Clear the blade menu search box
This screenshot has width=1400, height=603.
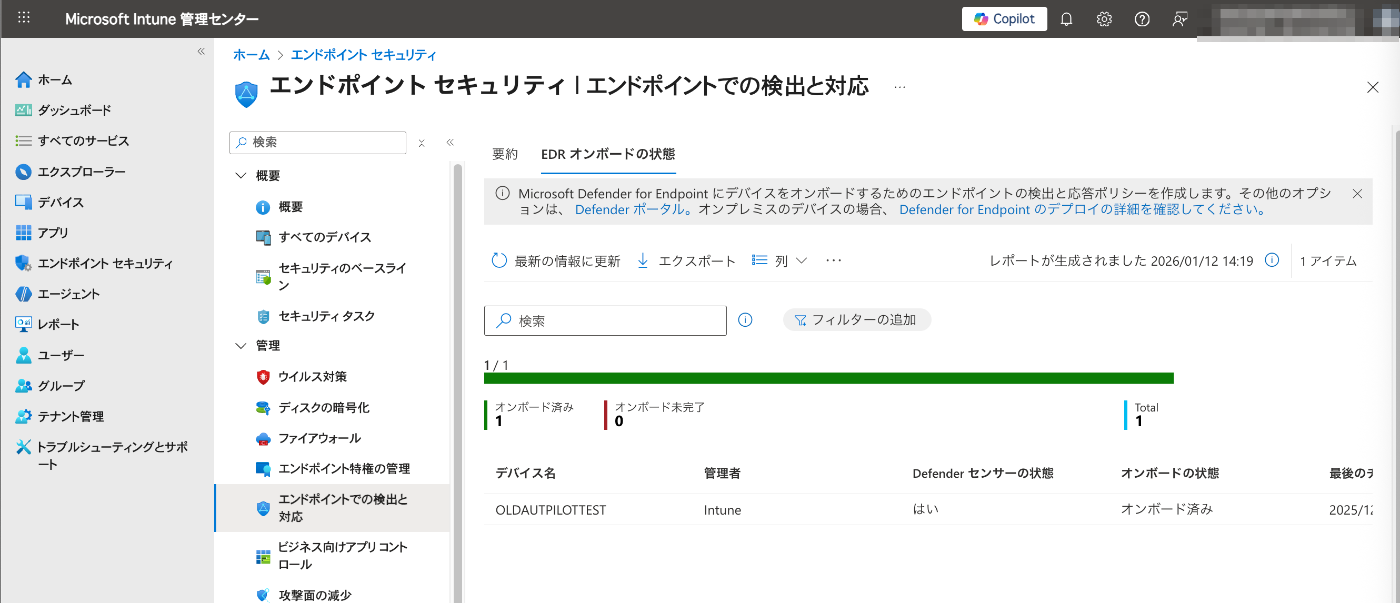tap(422, 143)
